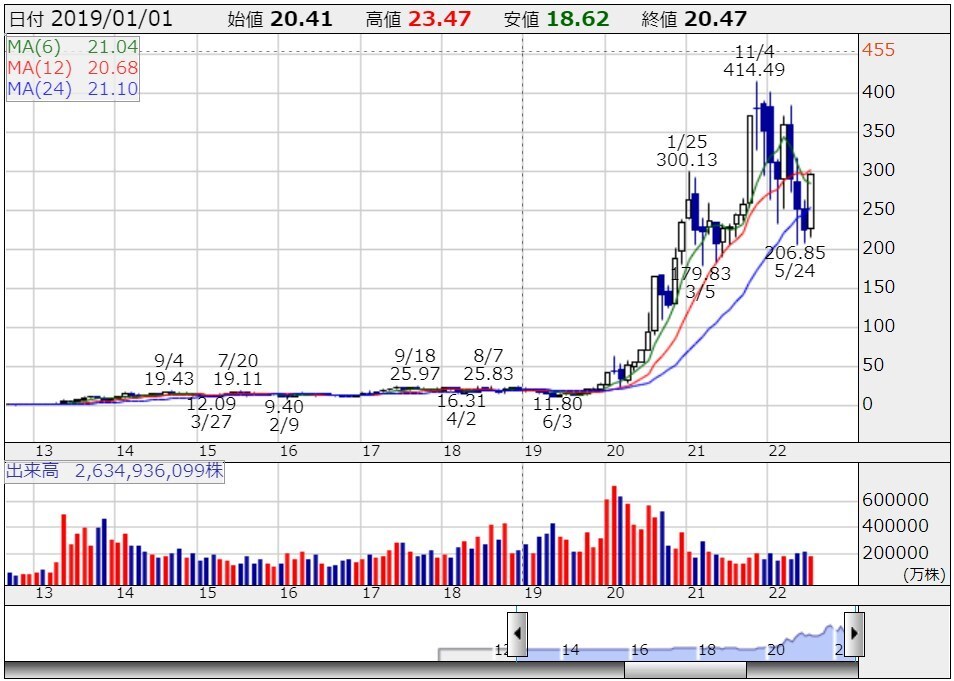Screen dimensions: 954x681
Task: Toggle the MA(24) moving average legend
Action: click(x=72, y=89)
